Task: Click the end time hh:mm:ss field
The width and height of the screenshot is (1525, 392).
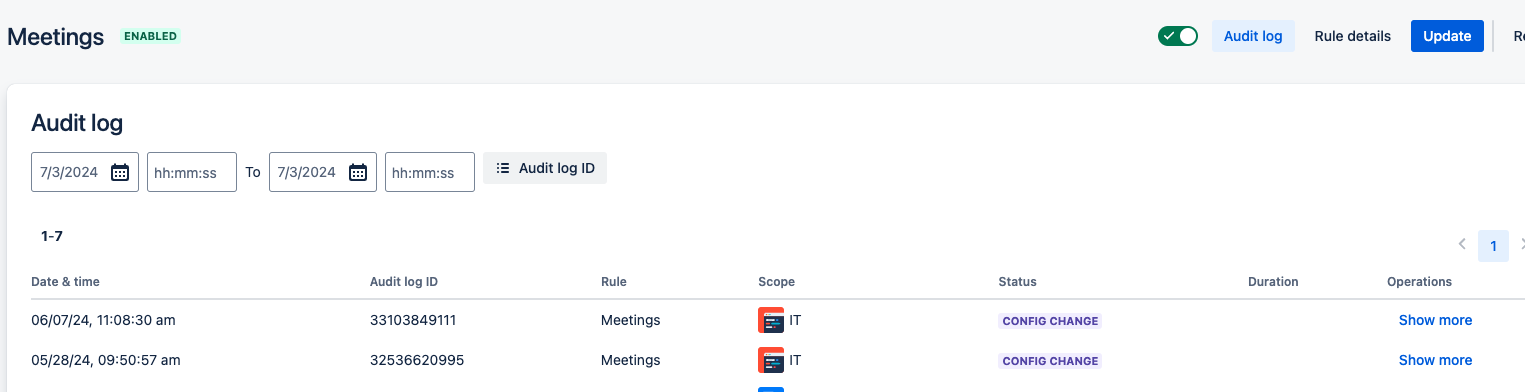Action: tap(430, 172)
